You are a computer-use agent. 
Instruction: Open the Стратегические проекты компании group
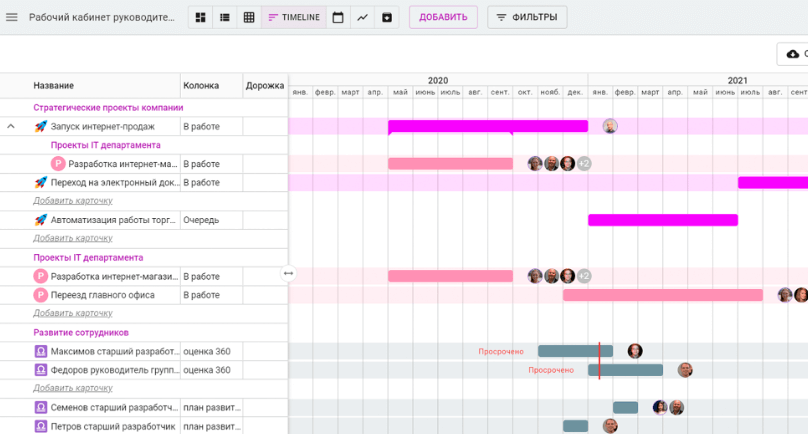point(108,108)
